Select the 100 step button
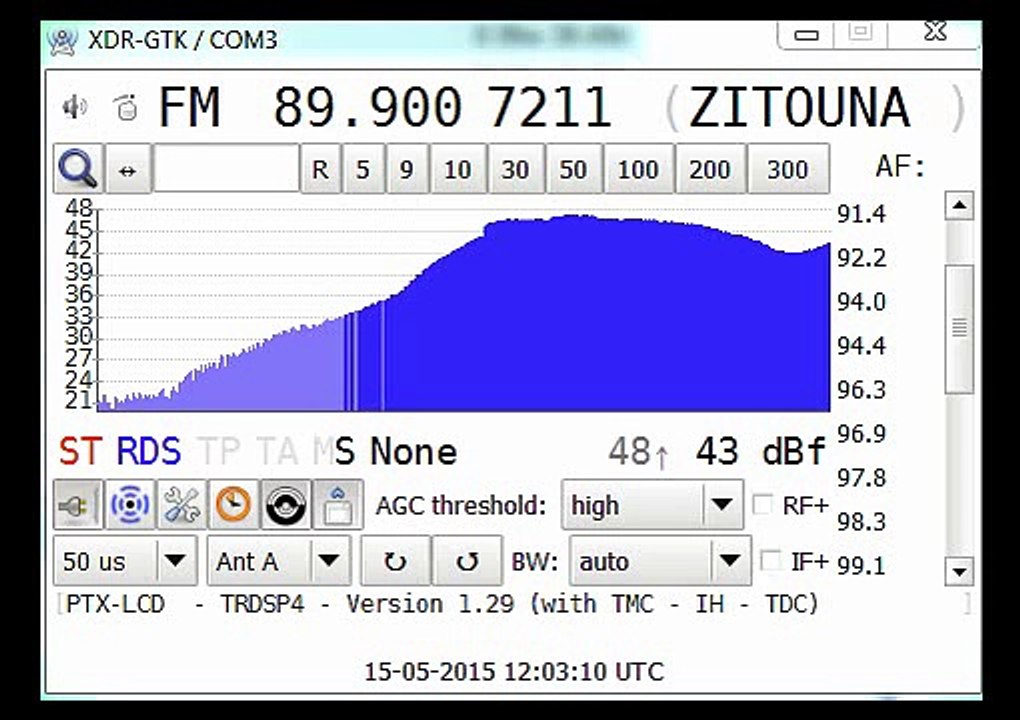 [x=638, y=170]
